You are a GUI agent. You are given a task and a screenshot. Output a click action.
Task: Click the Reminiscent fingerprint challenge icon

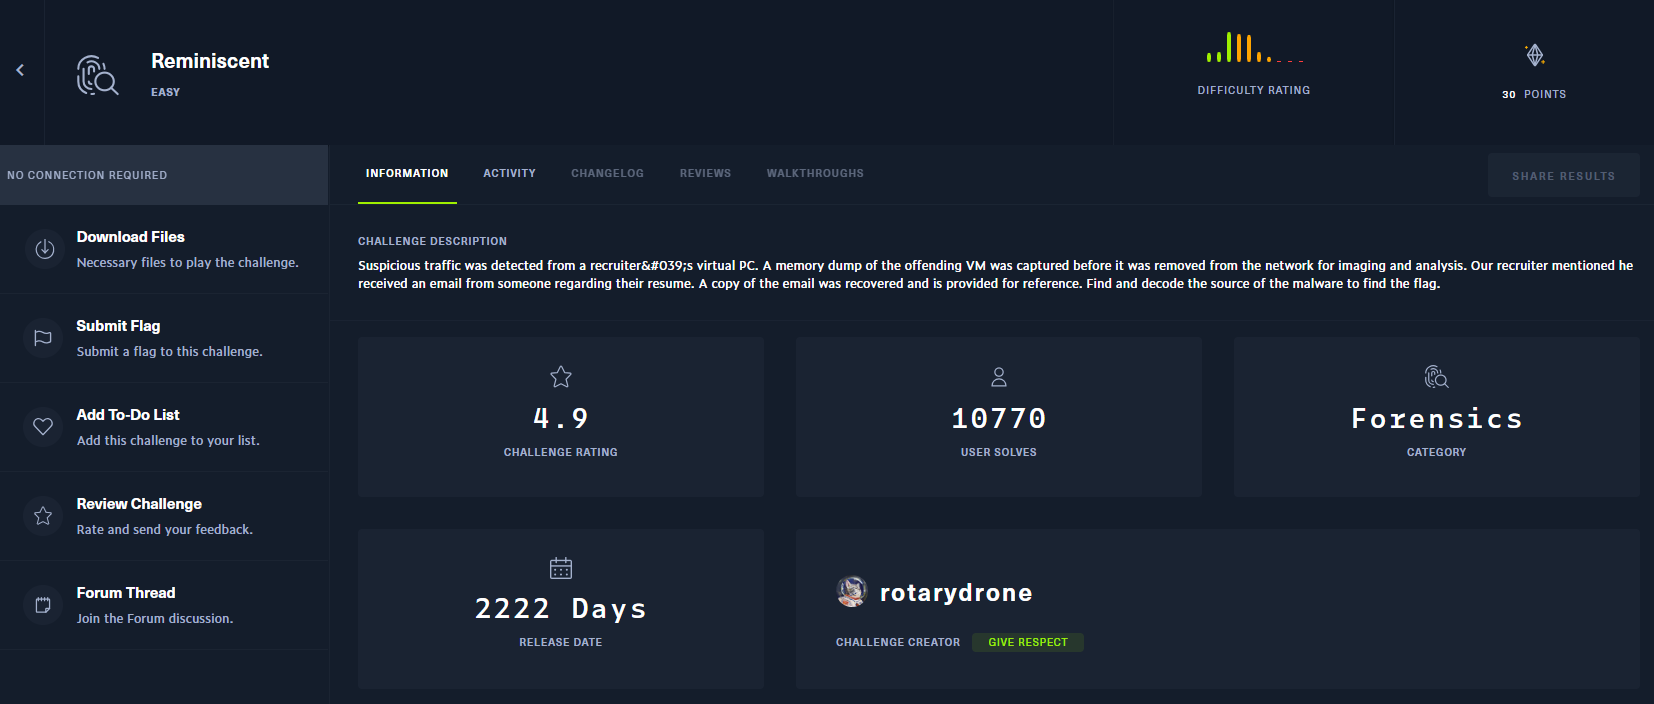coord(97,75)
